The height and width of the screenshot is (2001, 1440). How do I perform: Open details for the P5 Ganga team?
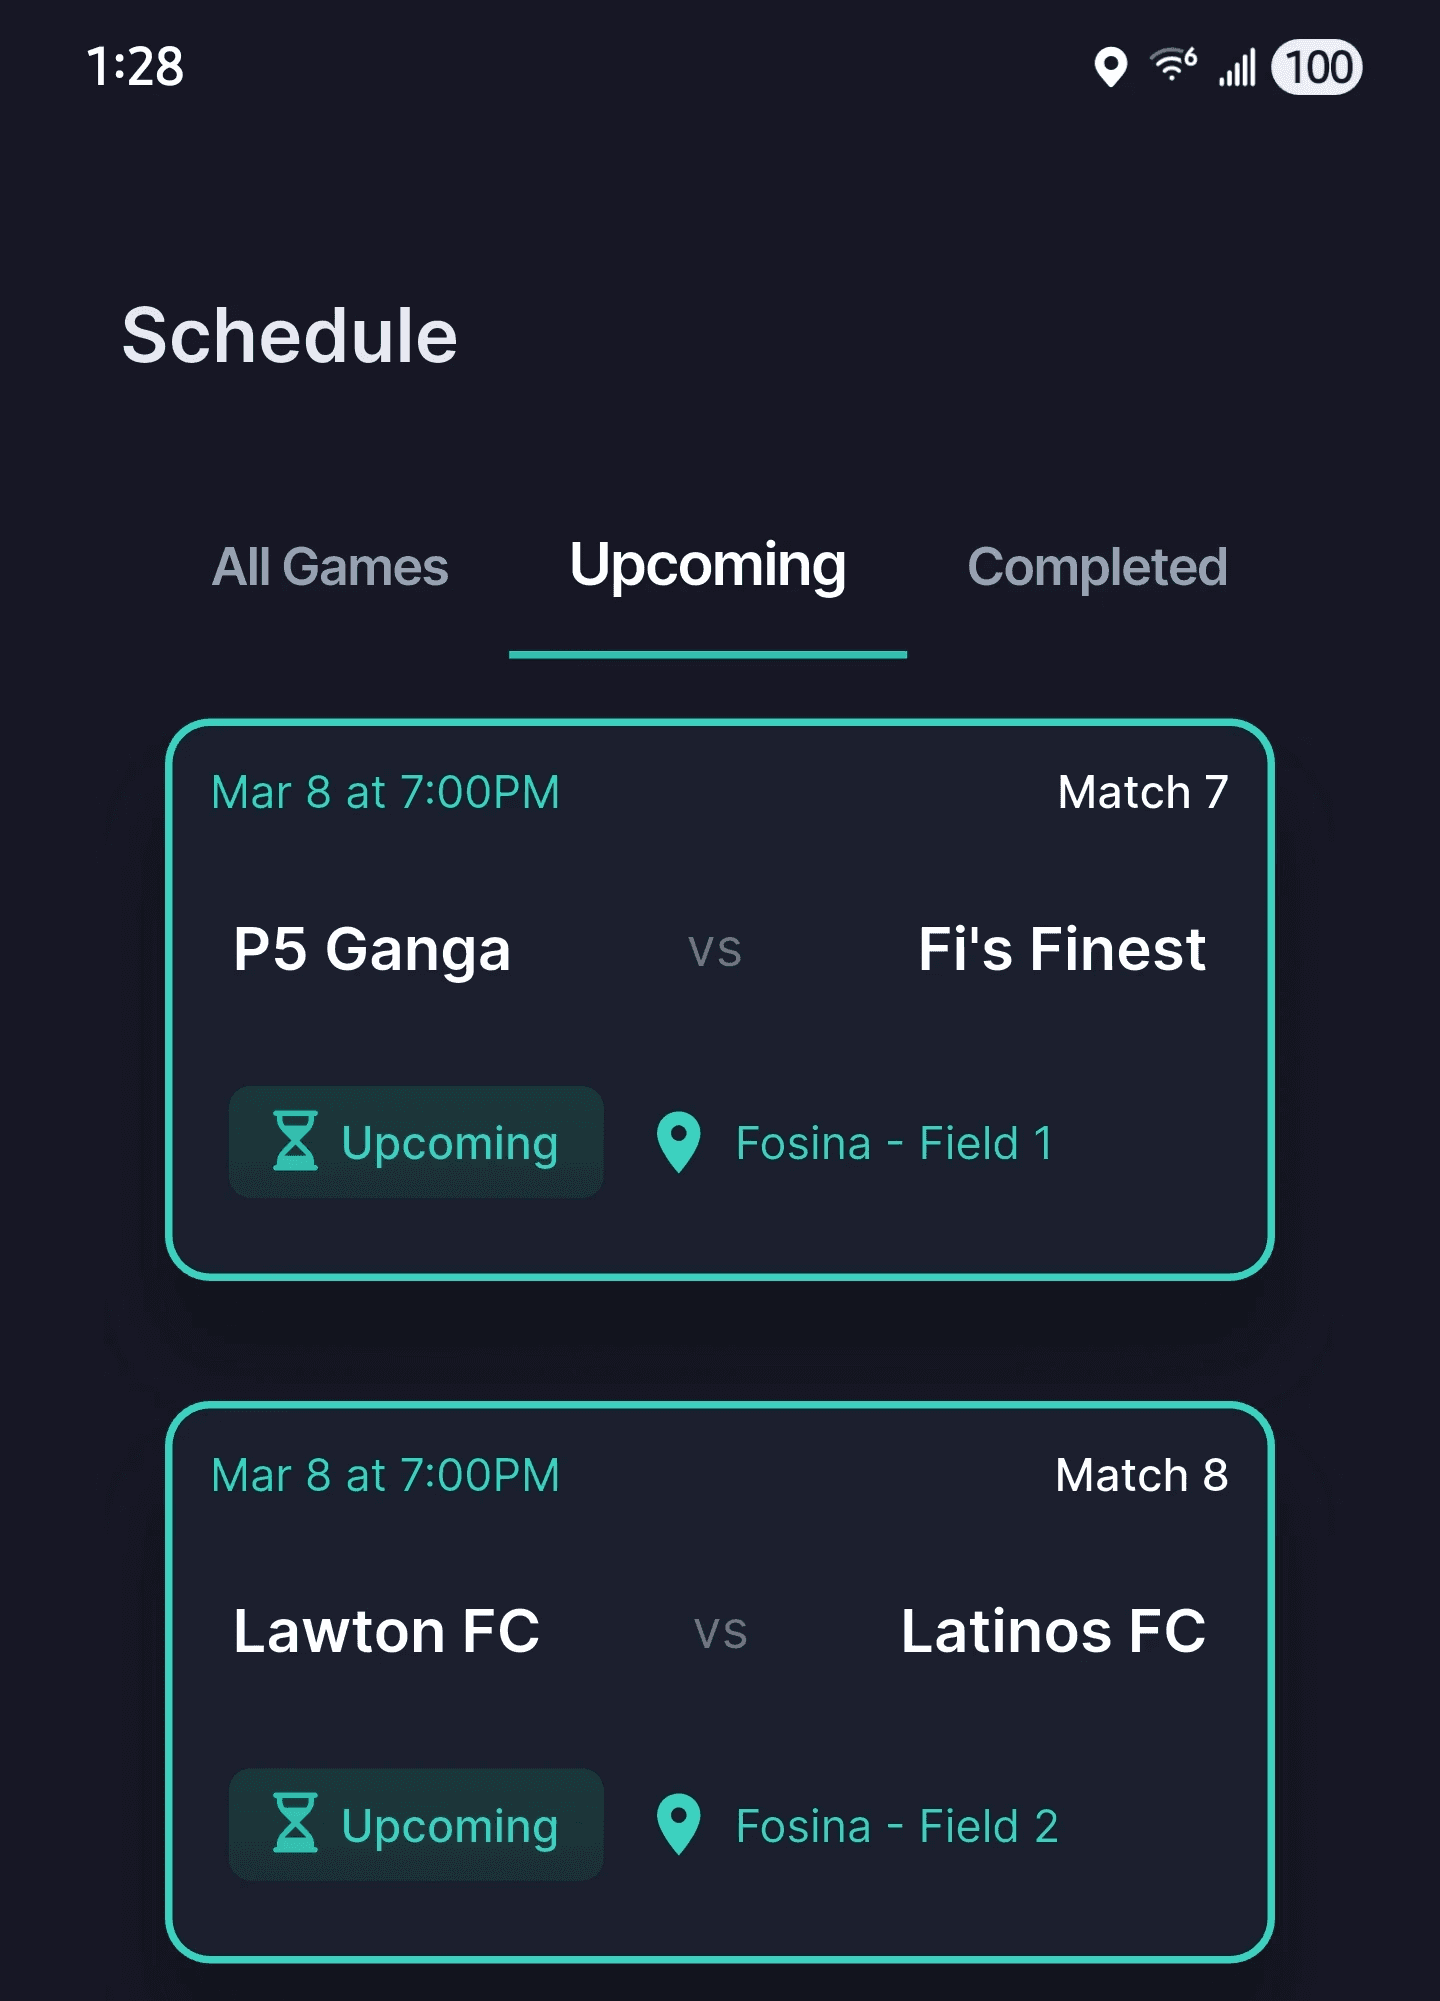tap(371, 950)
